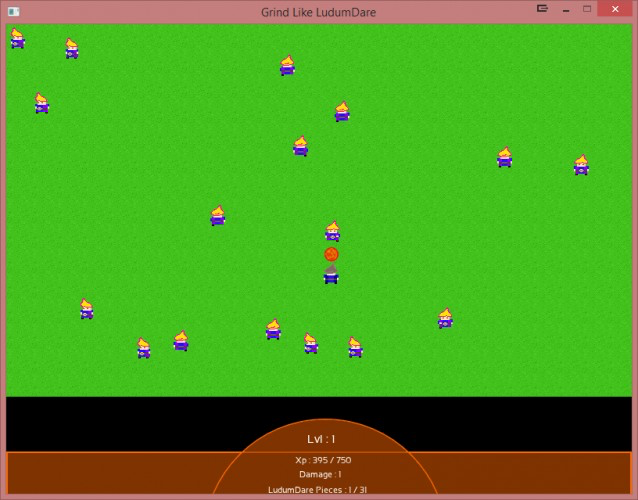The image size is (638, 500).
Task: Click the 'Xp : 395 / 750' readout
Action: point(323,460)
